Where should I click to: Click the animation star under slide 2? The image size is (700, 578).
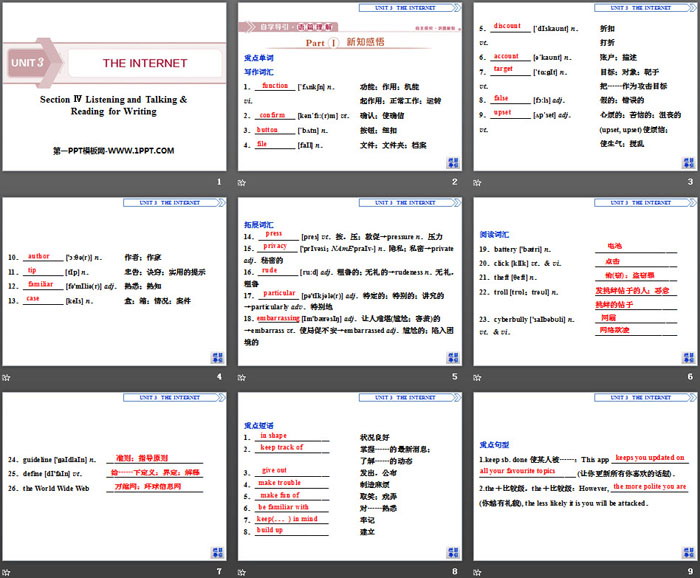click(x=242, y=183)
